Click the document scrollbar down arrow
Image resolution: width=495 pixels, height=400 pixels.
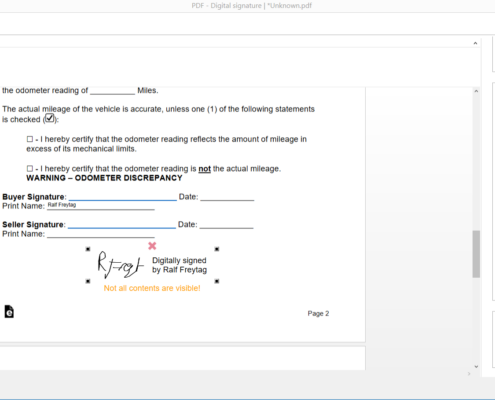click(x=476, y=366)
